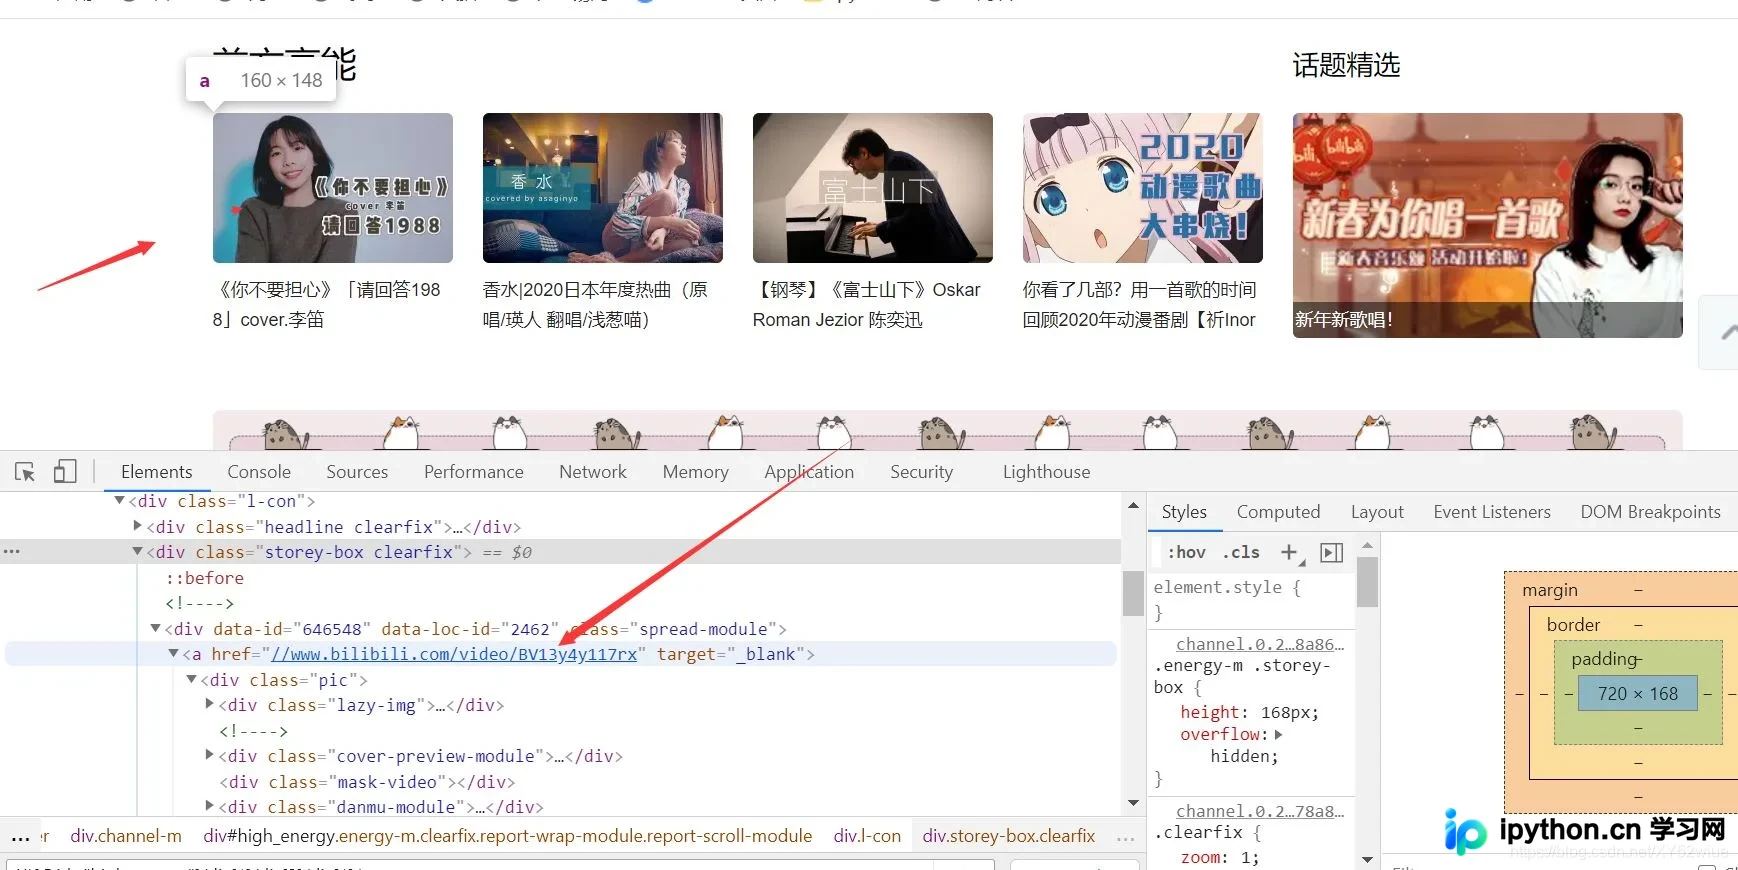1738x870 pixels.
Task: Open stylesheet link above .clearfix rule
Action: coord(1260,811)
